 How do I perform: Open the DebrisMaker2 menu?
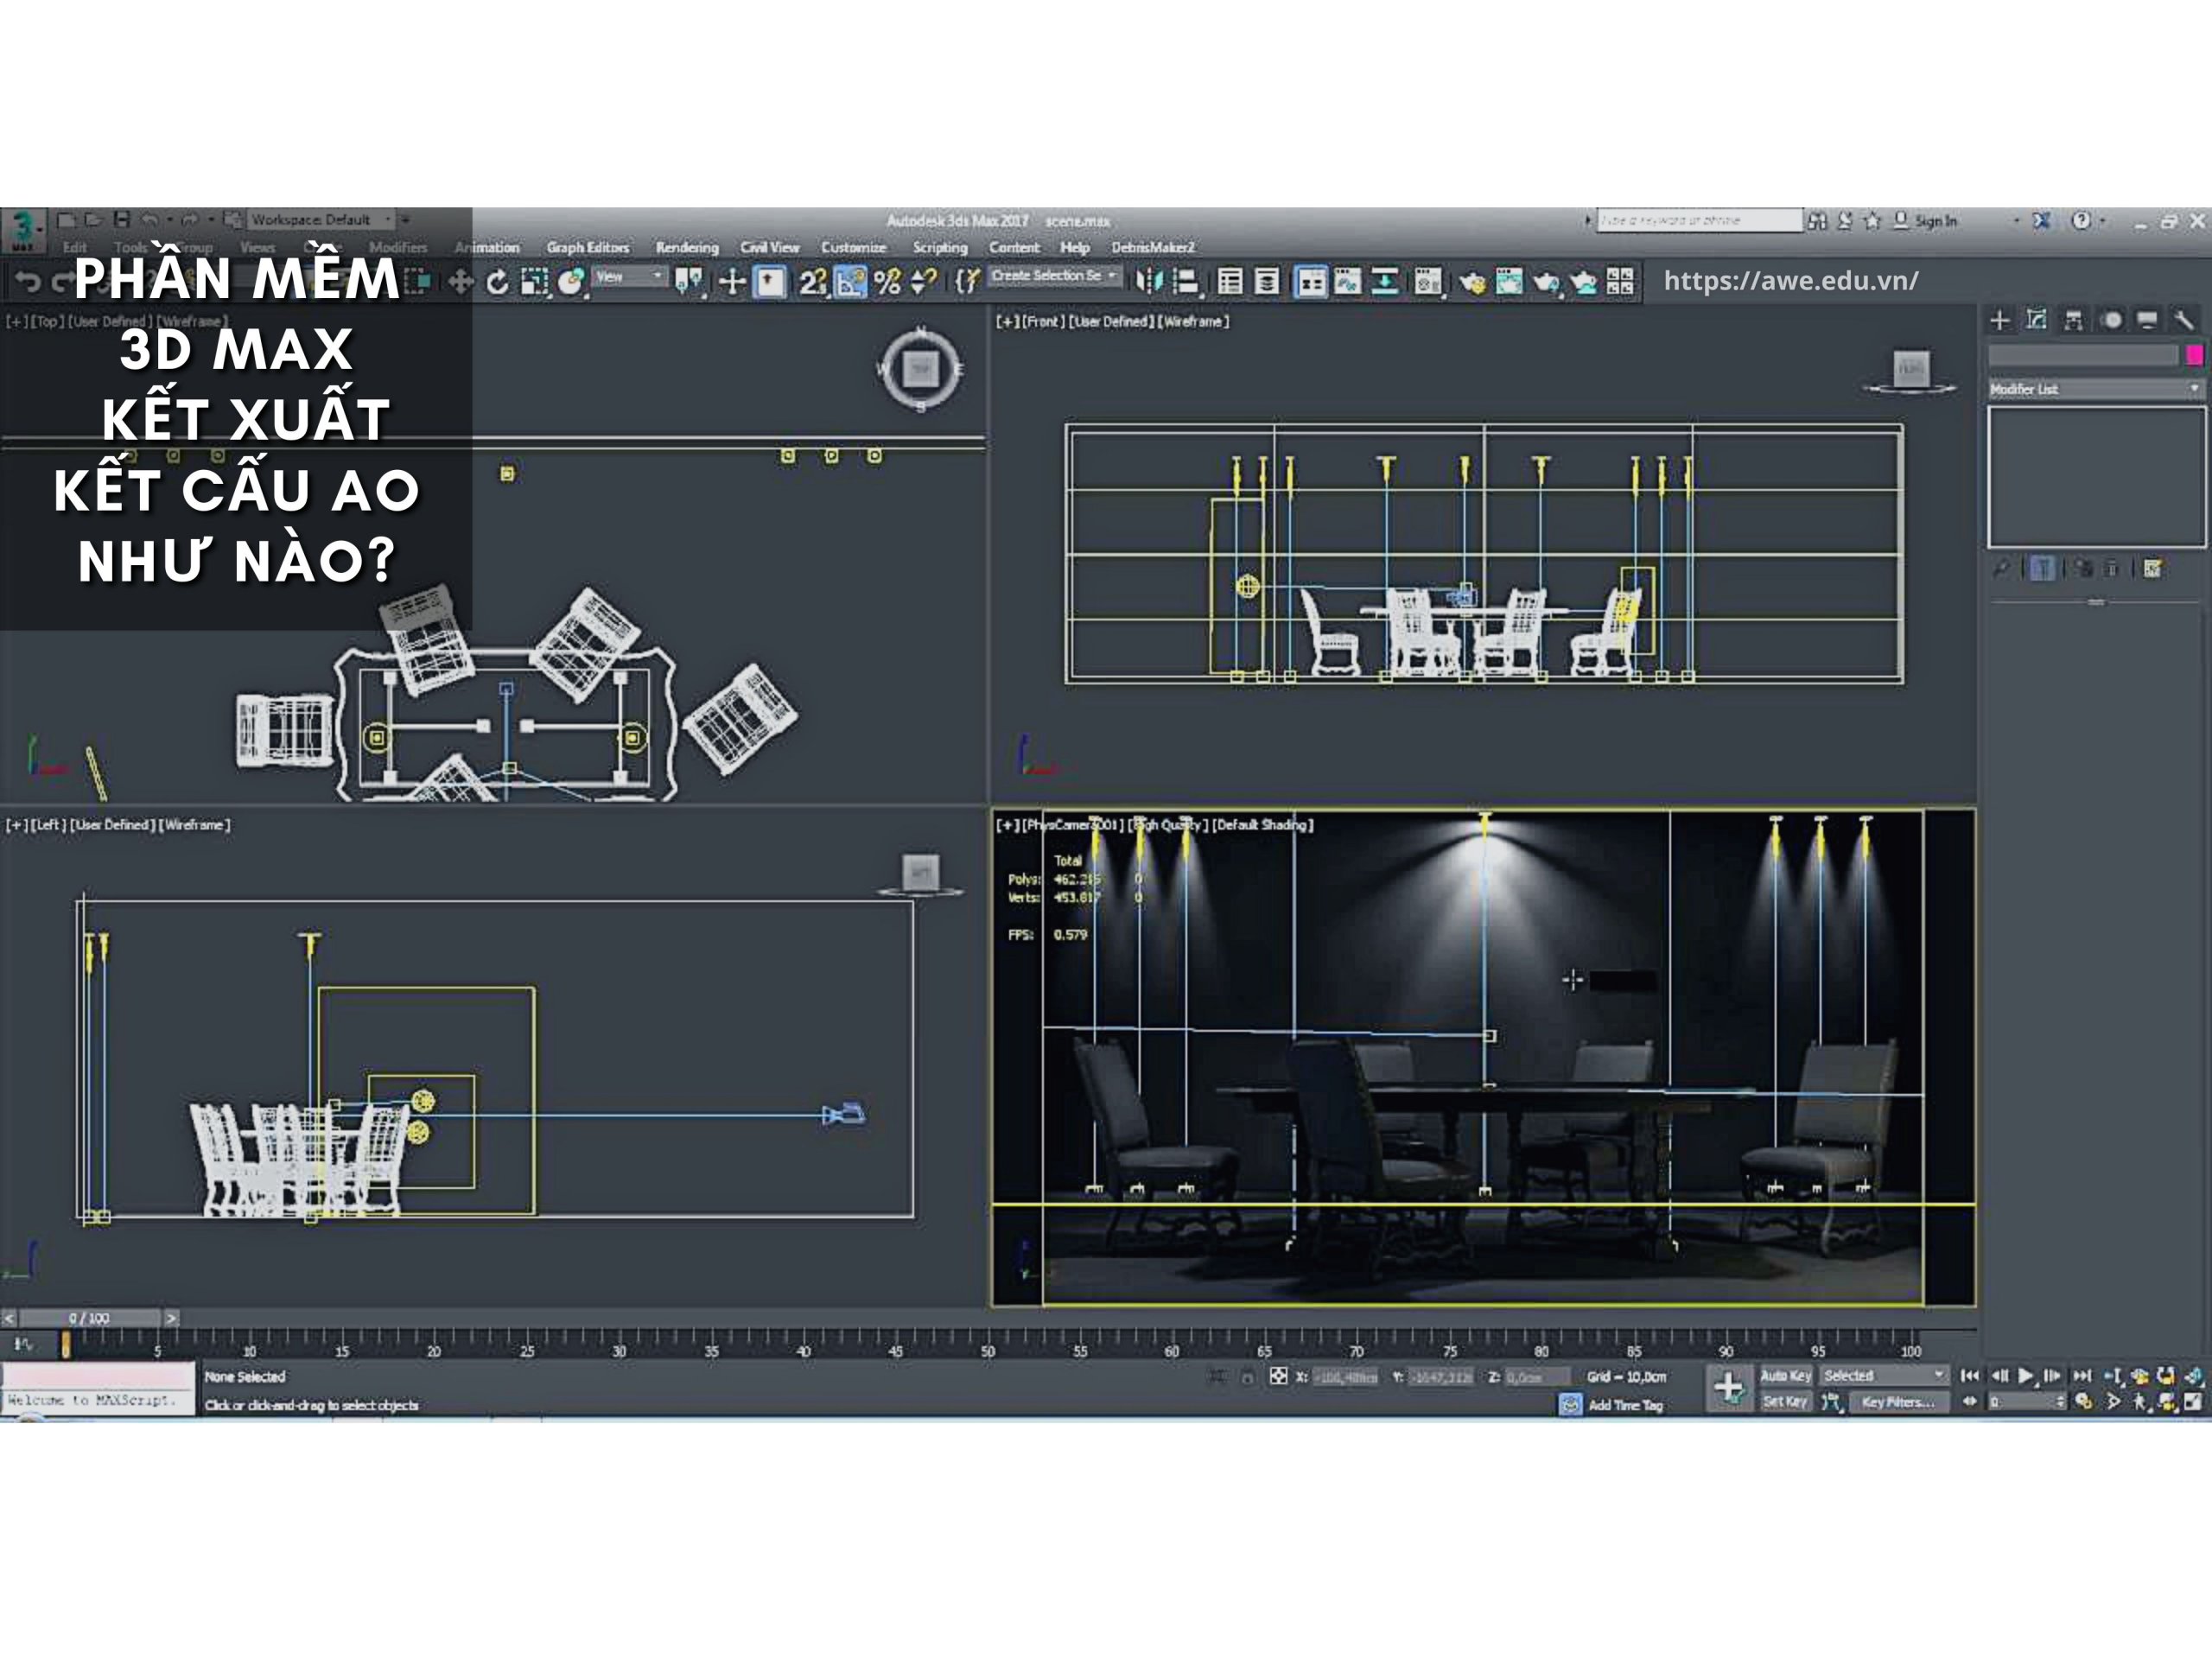1153,247
